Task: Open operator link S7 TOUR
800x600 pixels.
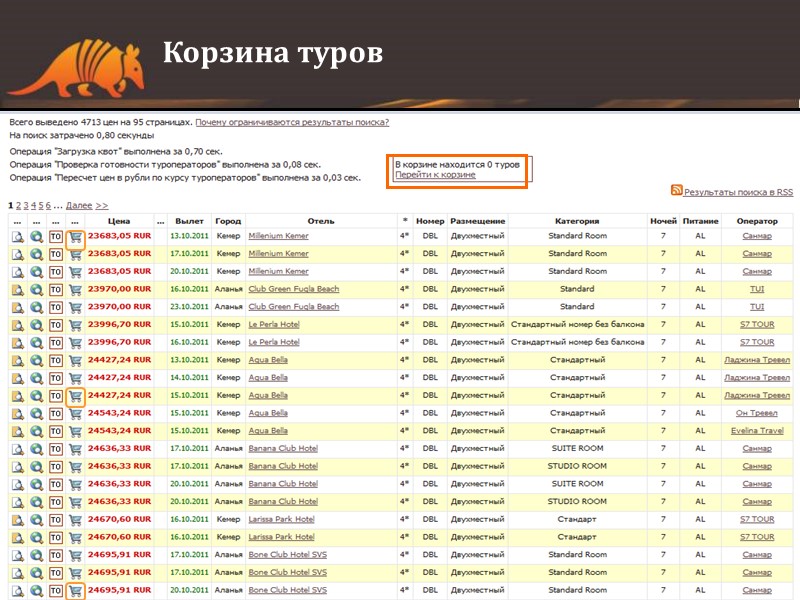Action: coord(758,325)
